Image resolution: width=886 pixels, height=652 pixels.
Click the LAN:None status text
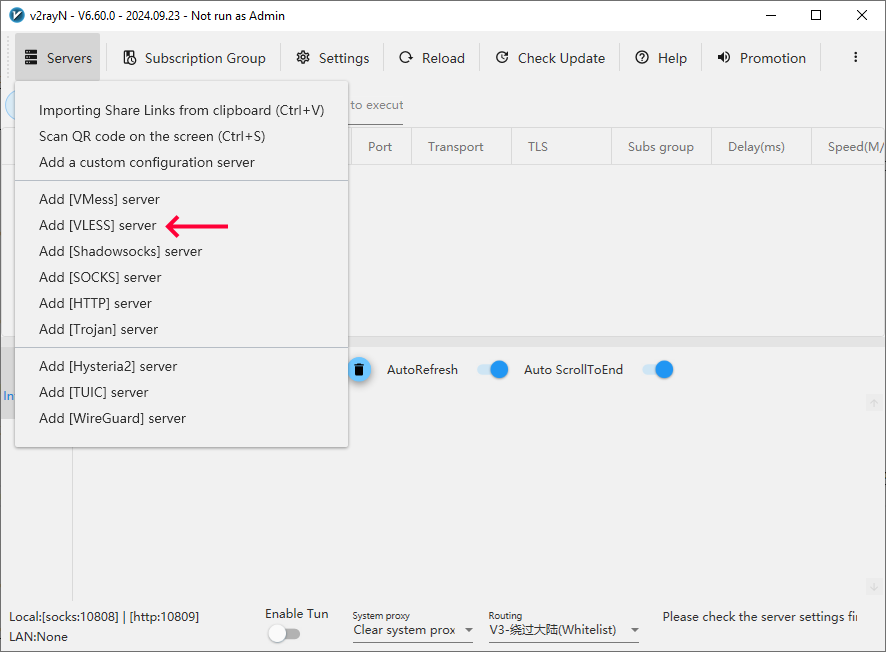(x=38, y=637)
